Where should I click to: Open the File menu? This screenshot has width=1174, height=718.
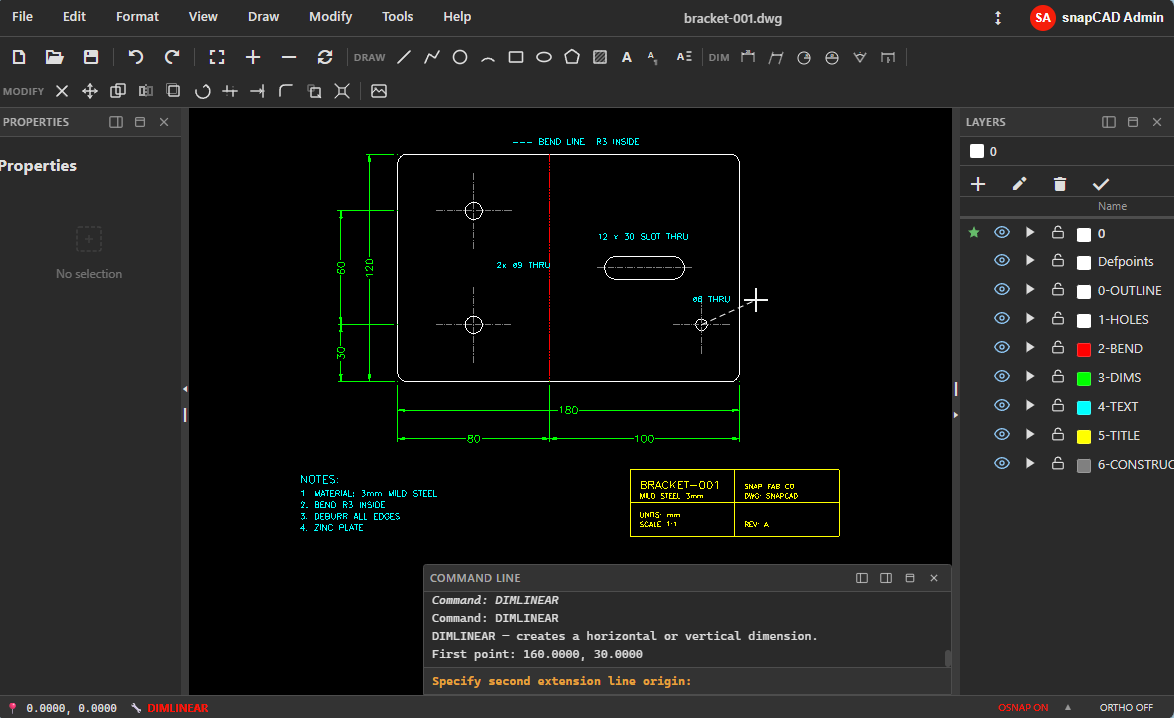tap(22, 16)
